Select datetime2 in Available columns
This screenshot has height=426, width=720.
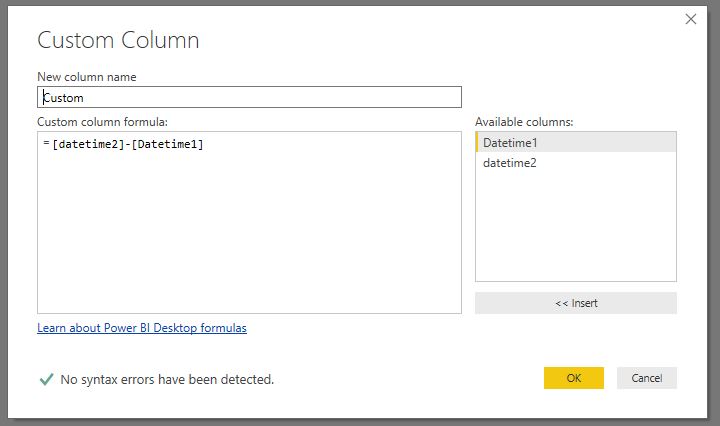pos(576,163)
